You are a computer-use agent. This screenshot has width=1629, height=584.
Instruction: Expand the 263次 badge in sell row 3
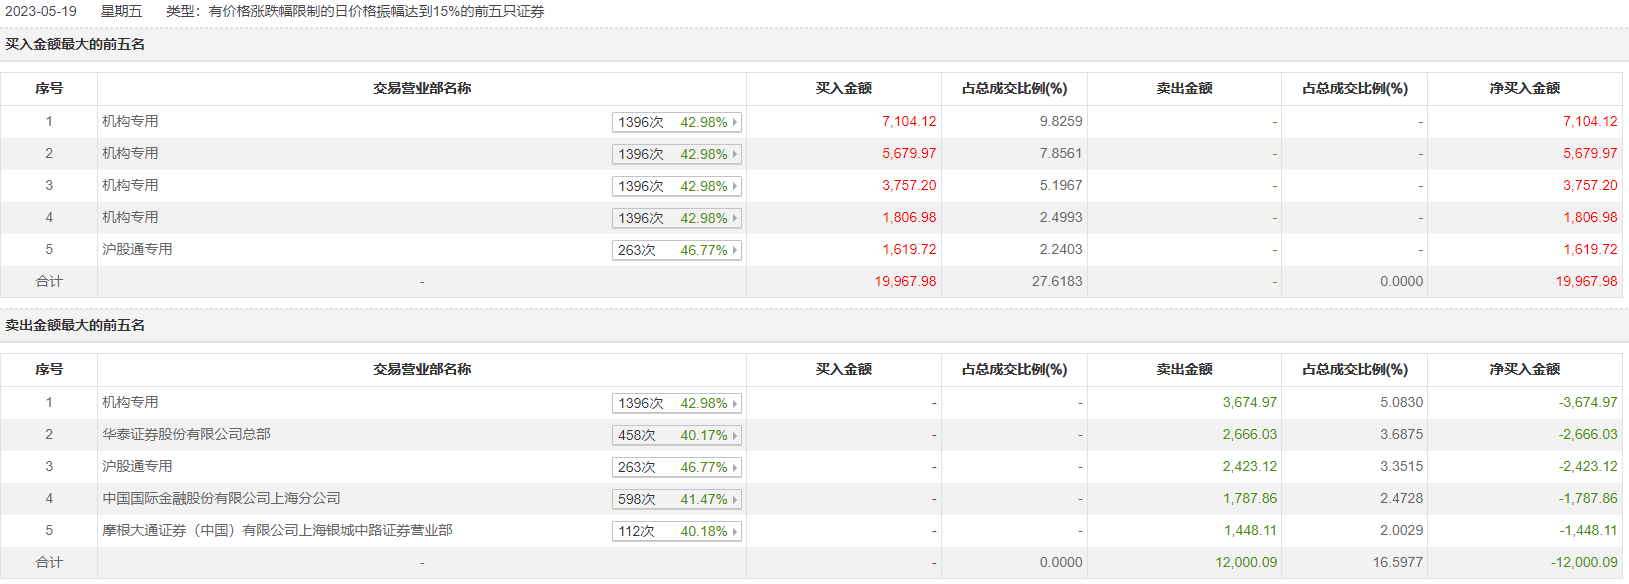click(x=676, y=467)
